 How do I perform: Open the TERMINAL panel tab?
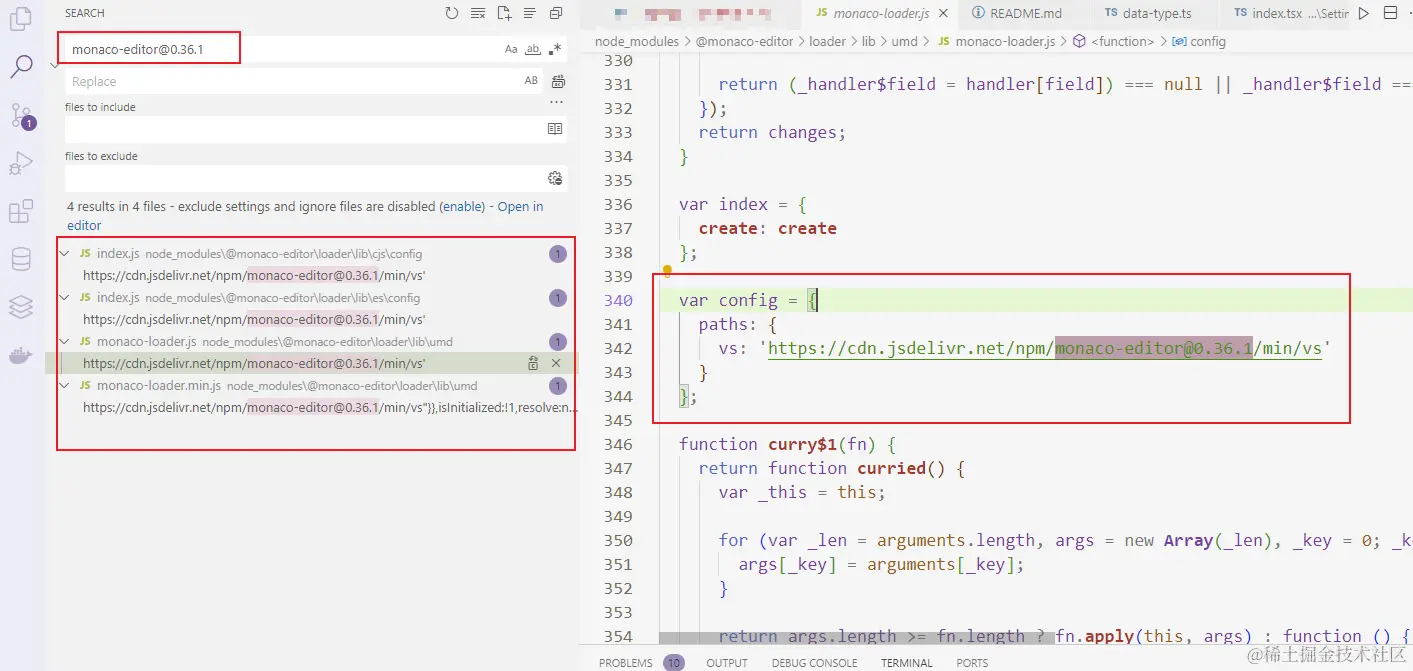pyautogui.click(x=906, y=662)
